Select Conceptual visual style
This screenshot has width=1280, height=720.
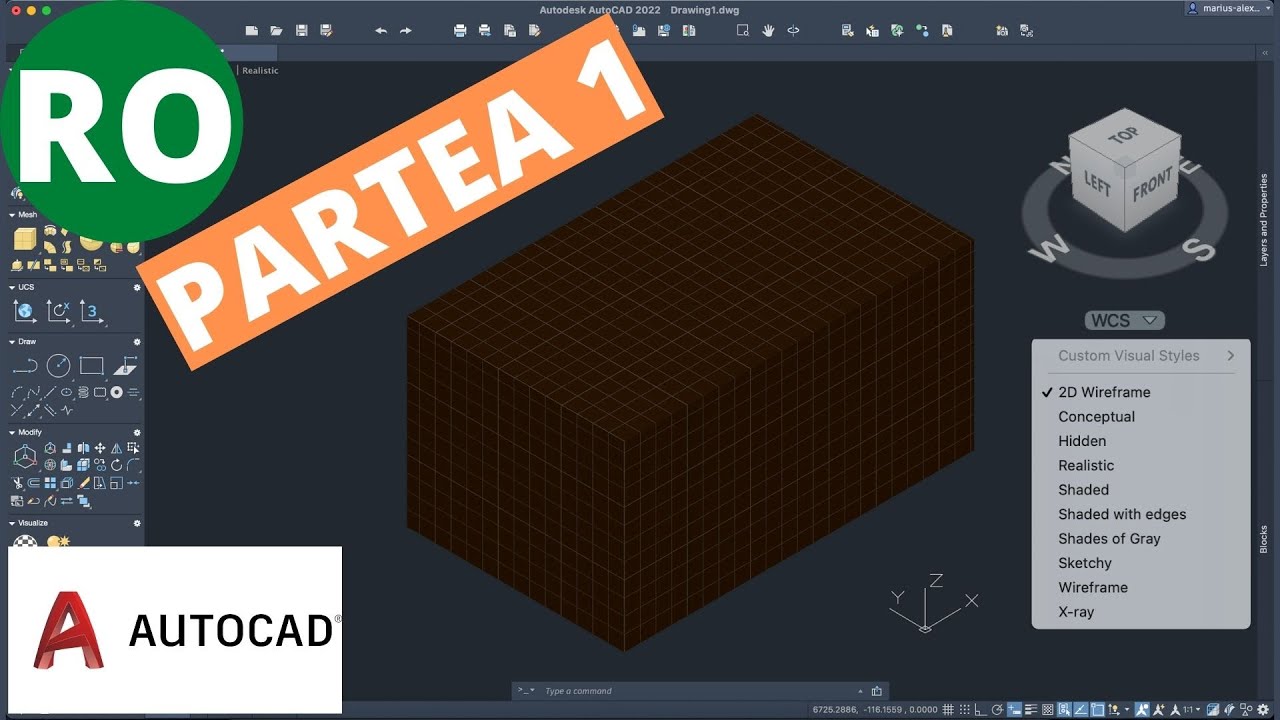pos(1096,416)
